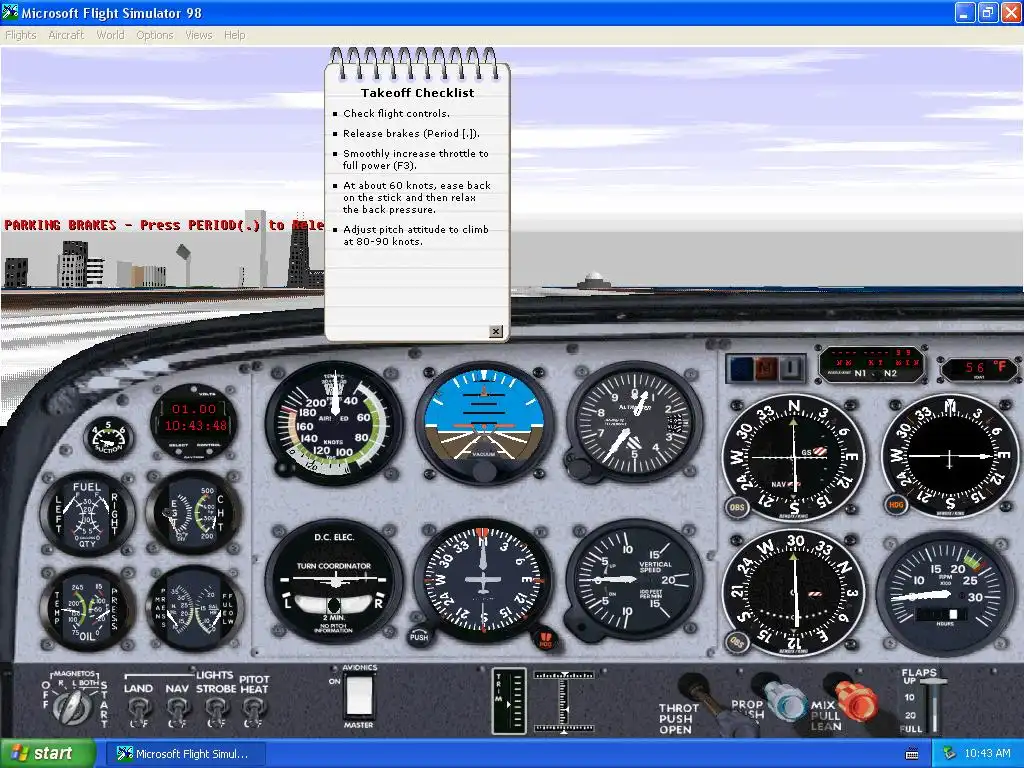Open the Flights menu
Image resolution: width=1024 pixels, height=768 pixels.
[21, 35]
